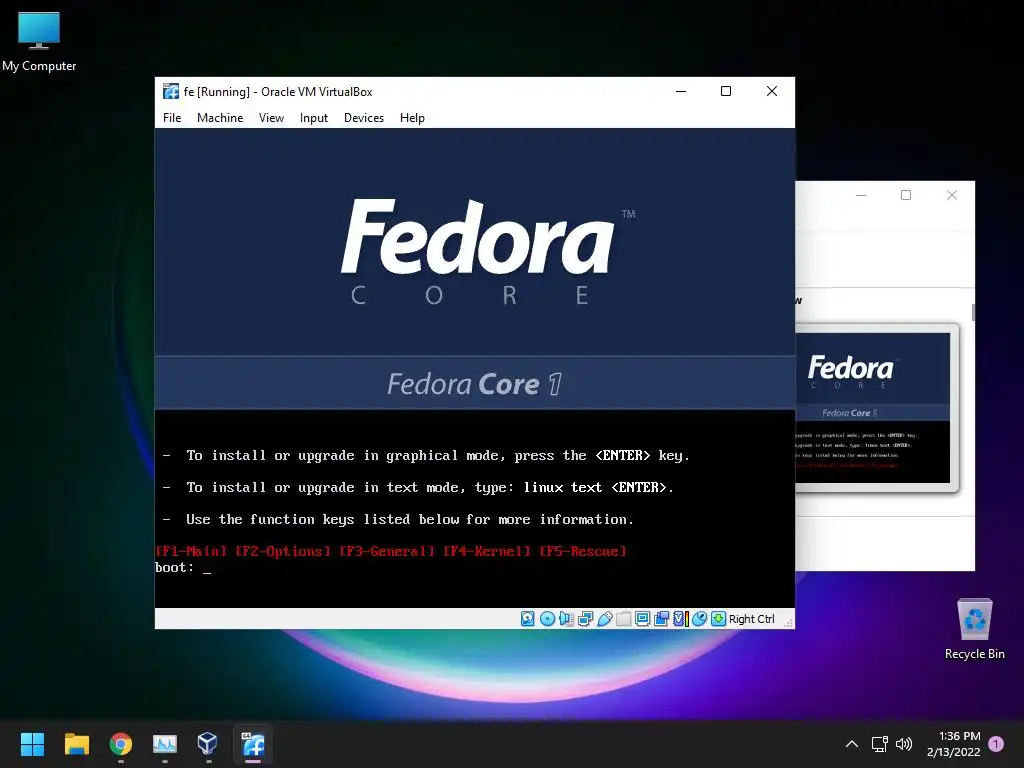The width and height of the screenshot is (1024, 768).
Task: Click the F3-General red text
Action: coord(387,551)
